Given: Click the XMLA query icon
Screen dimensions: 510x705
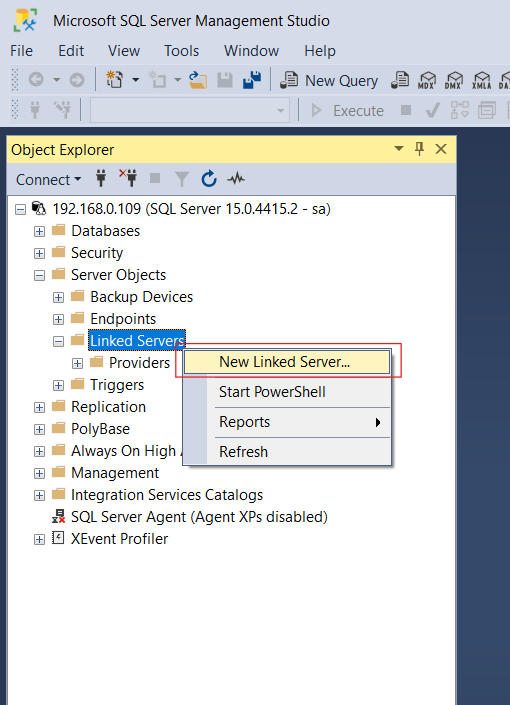Looking at the screenshot, I should (x=481, y=81).
